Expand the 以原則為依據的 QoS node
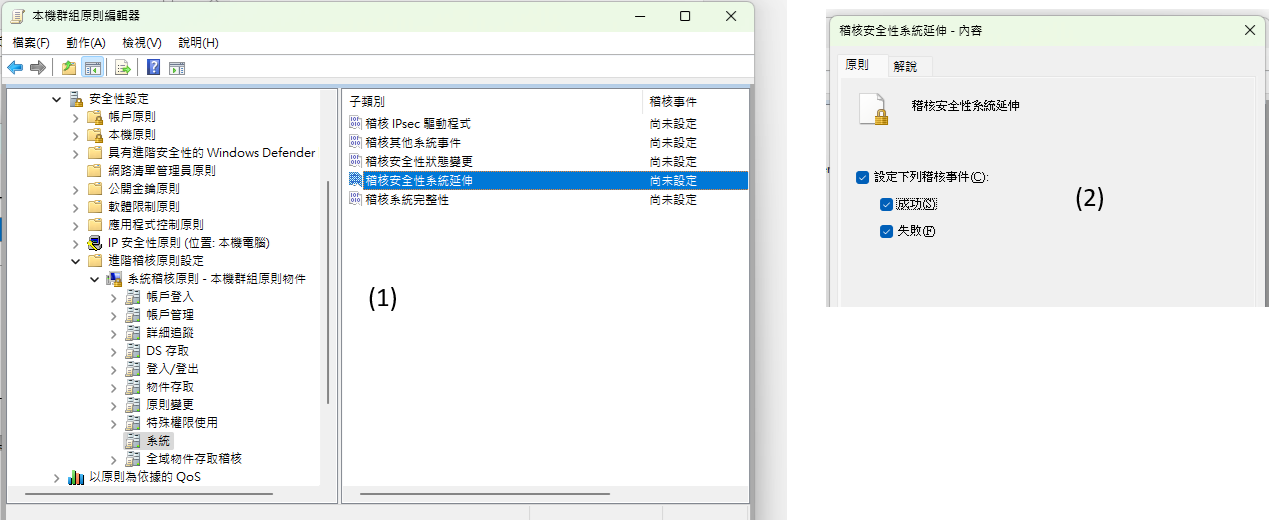The width and height of the screenshot is (1286, 520). (56, 477)
